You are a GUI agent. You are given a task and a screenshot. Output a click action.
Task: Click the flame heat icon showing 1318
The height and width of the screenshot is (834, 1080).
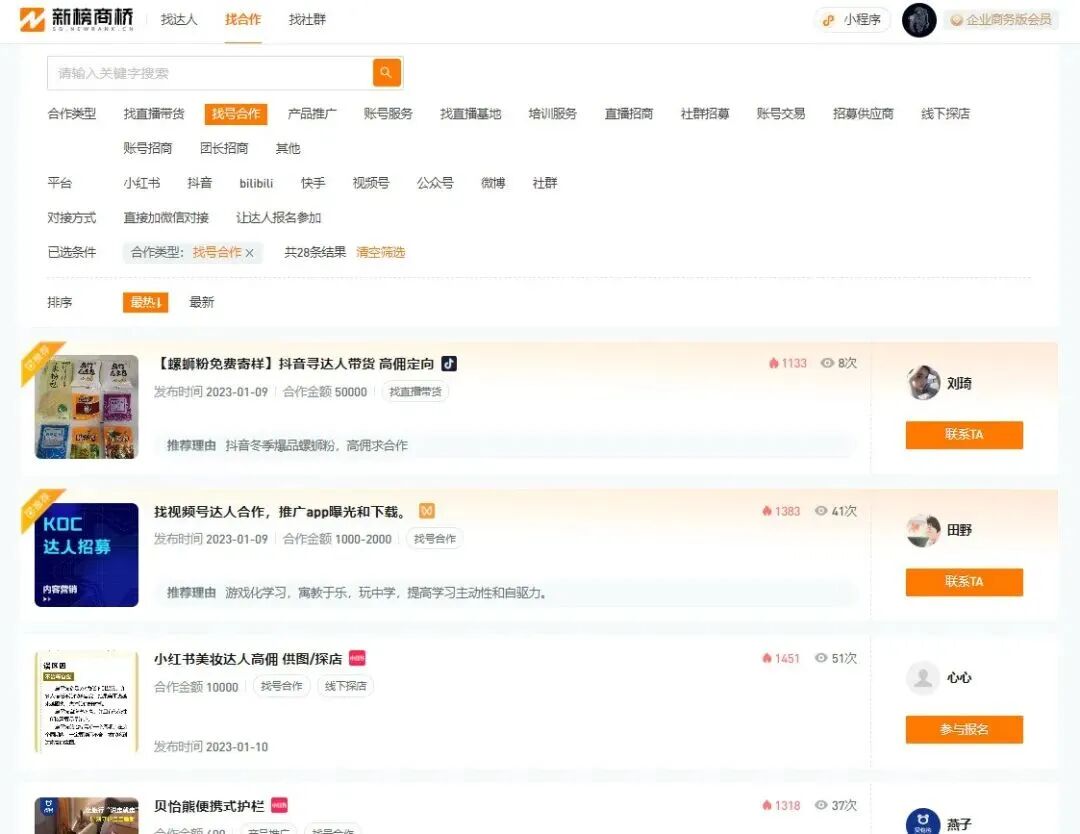(x=767, y=805)
